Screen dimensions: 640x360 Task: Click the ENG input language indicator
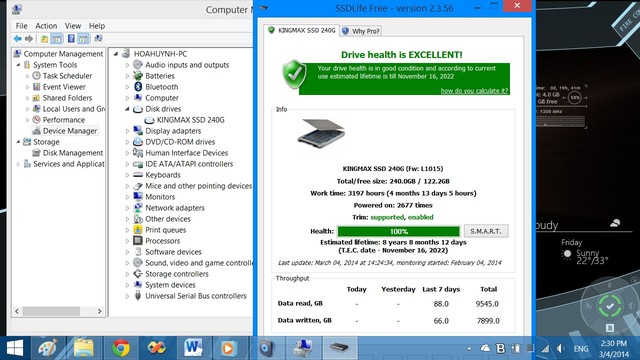coord(581,349)
